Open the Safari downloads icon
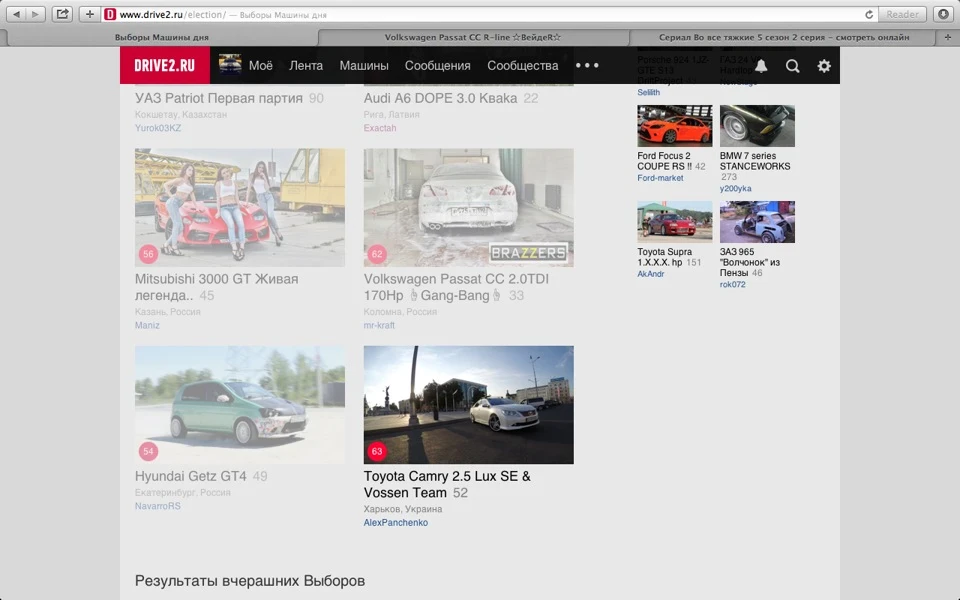This screenshot has height=600, width=960. tap(943, 14)
